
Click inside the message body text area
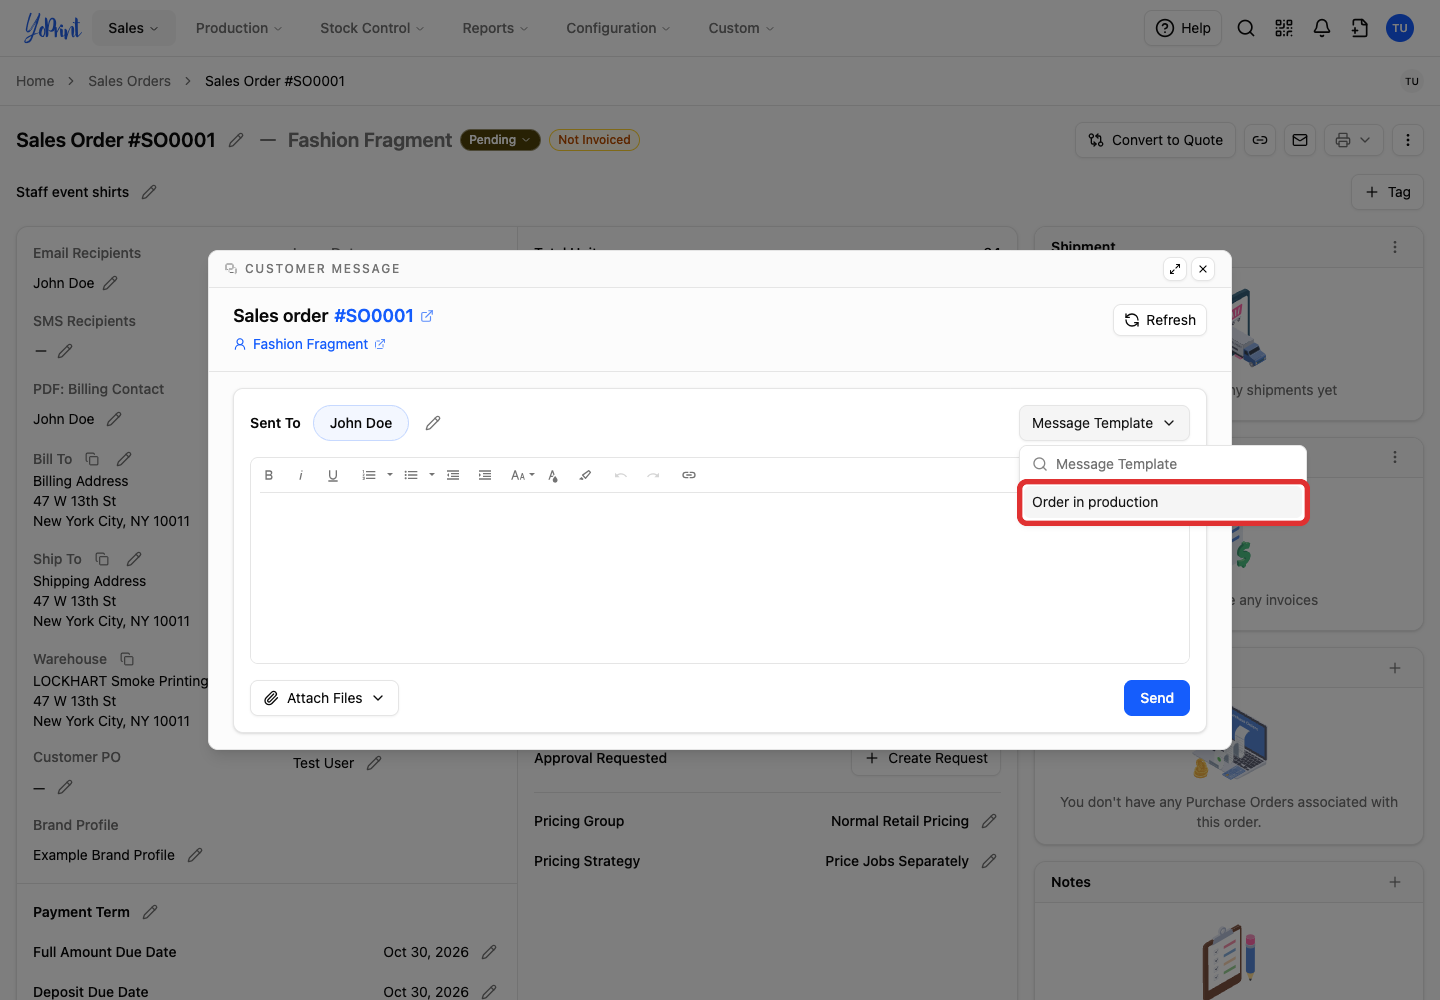coord(720,577)
